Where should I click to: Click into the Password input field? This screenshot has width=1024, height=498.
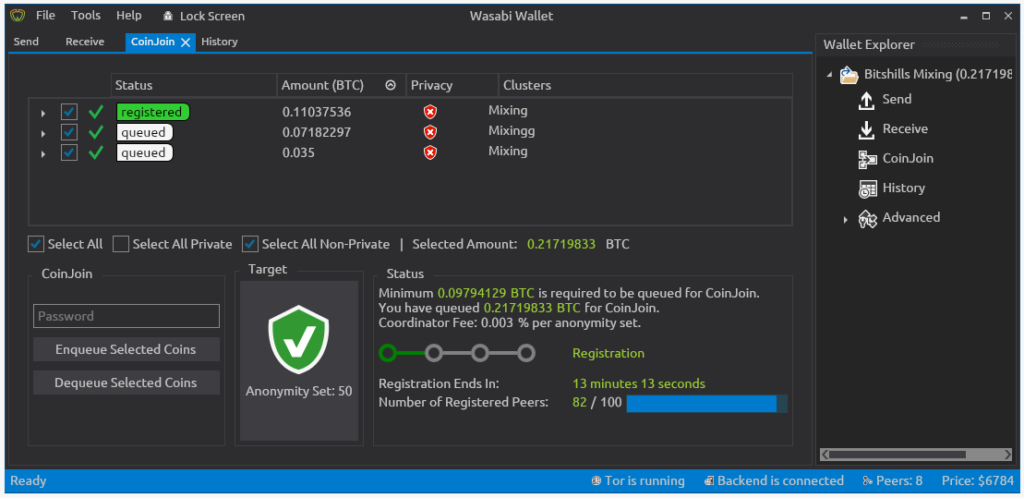coord(125,316)
